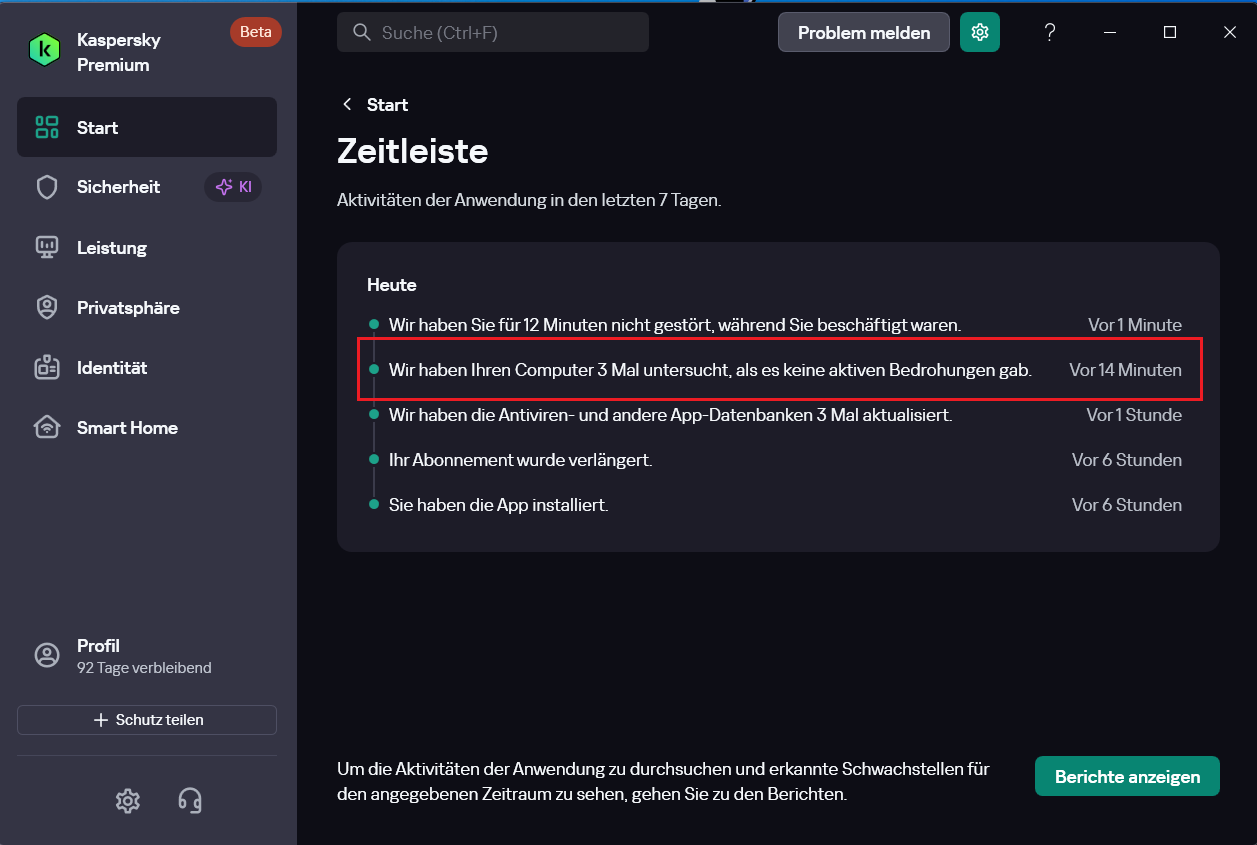Image resolution: width=1257 pixels, height=845 pixels.
Task: Click the 'Vor 14 Minuten' timestamp
Action: 1125,370
